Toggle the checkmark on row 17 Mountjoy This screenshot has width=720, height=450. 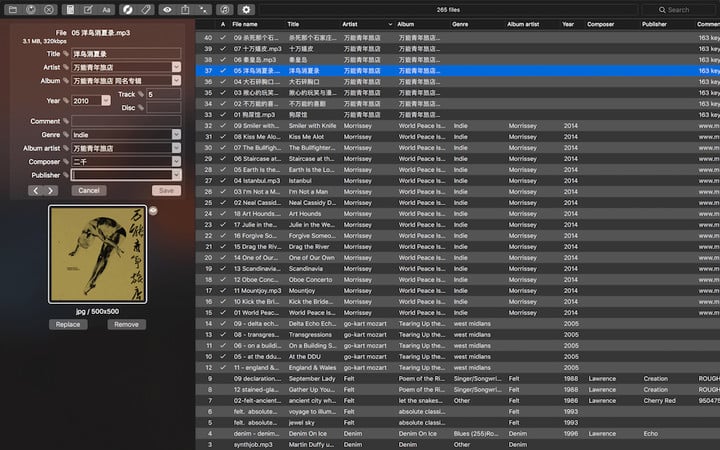(223, 291)
